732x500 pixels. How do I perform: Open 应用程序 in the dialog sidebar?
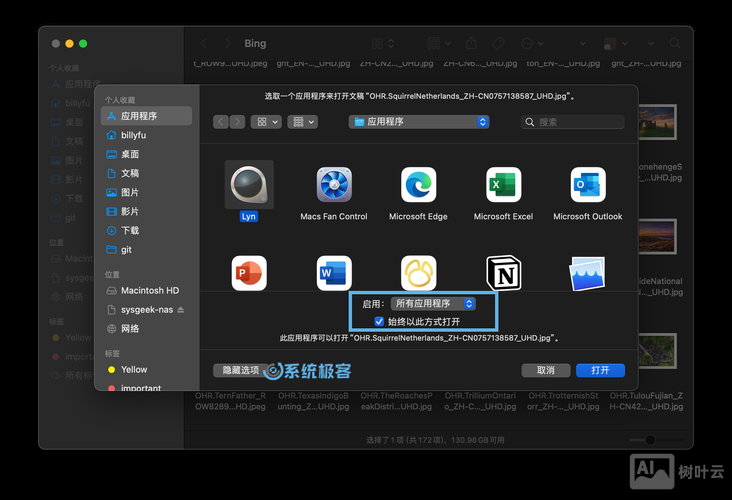click(x=147, y=116)
